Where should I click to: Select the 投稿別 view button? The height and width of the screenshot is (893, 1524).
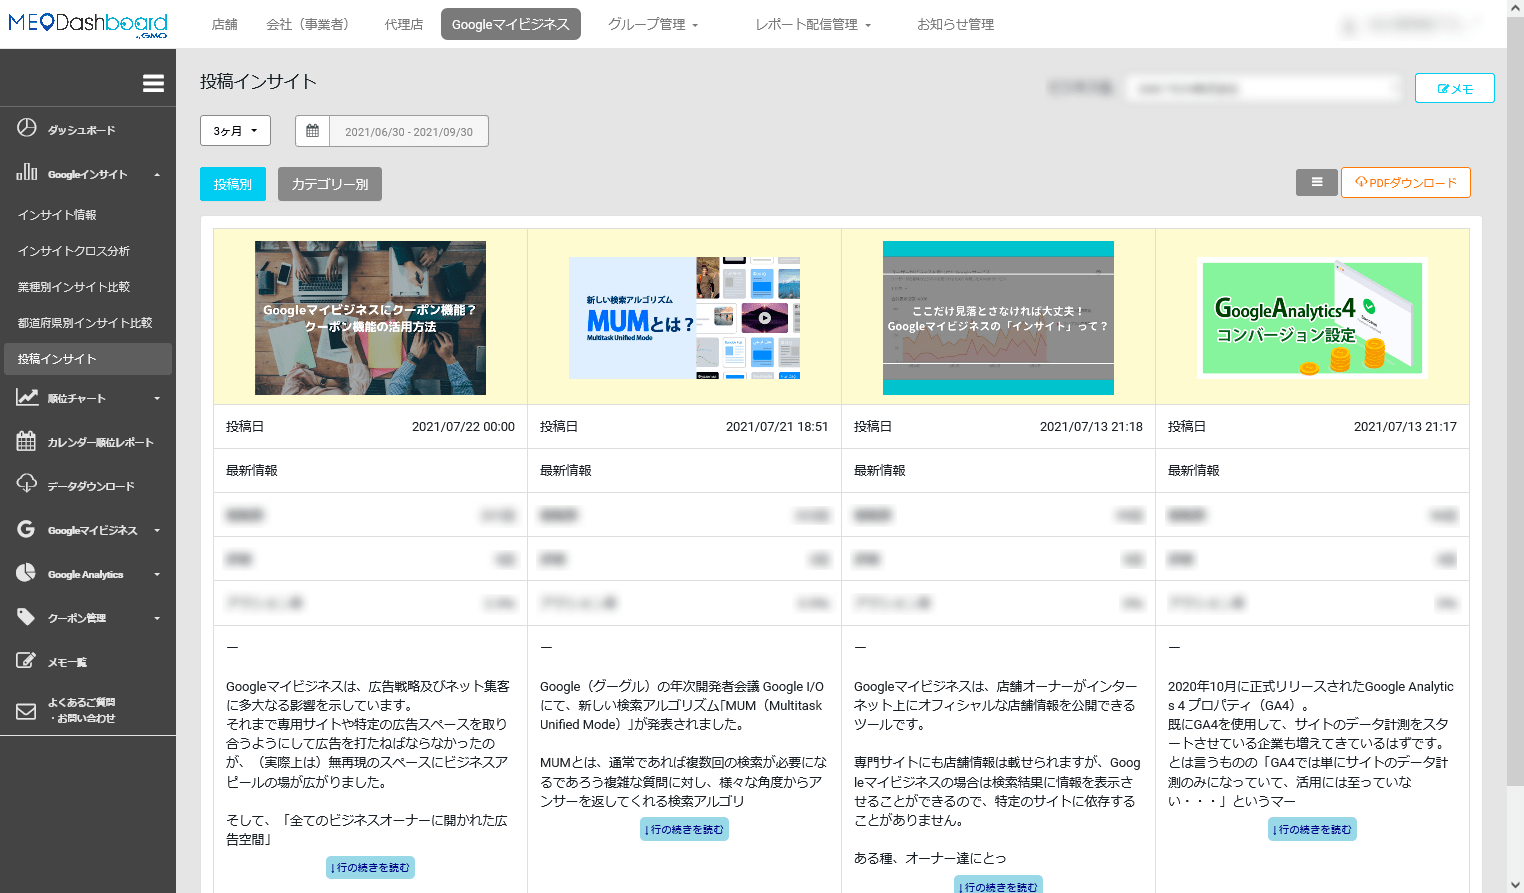(233, 184)
